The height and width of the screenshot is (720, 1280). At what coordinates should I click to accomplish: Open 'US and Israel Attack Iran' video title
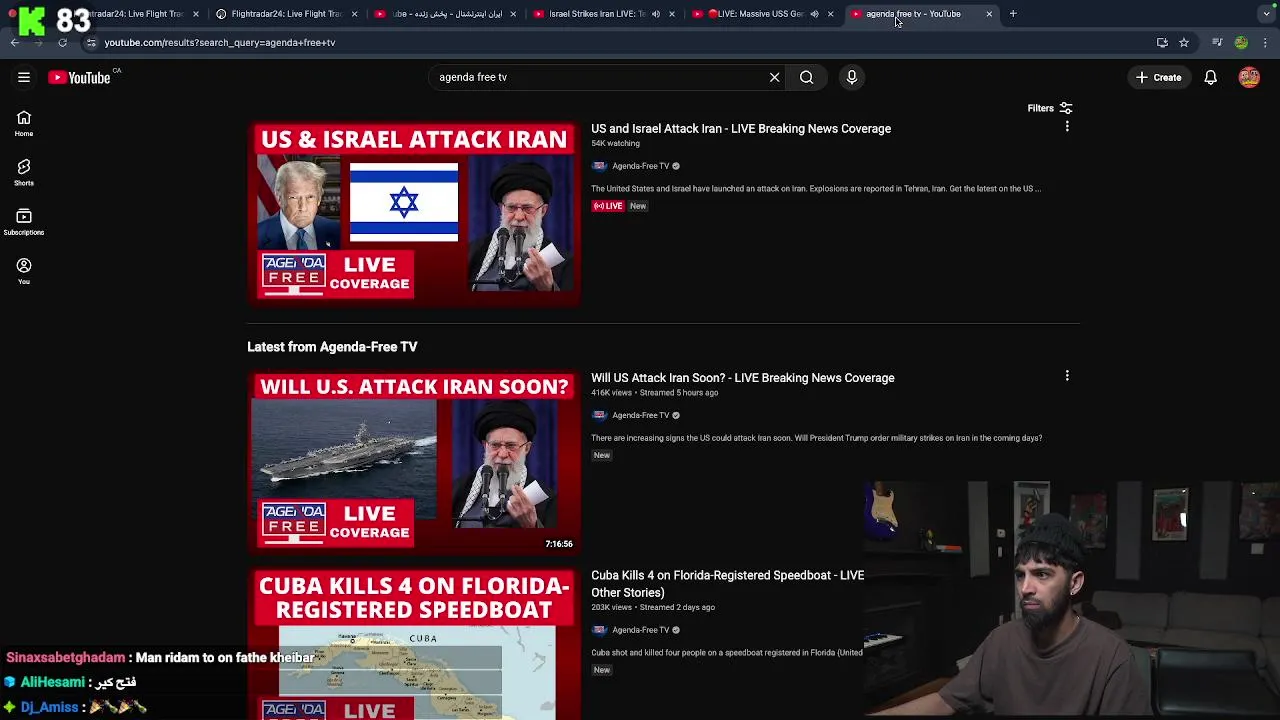(741, 128)
